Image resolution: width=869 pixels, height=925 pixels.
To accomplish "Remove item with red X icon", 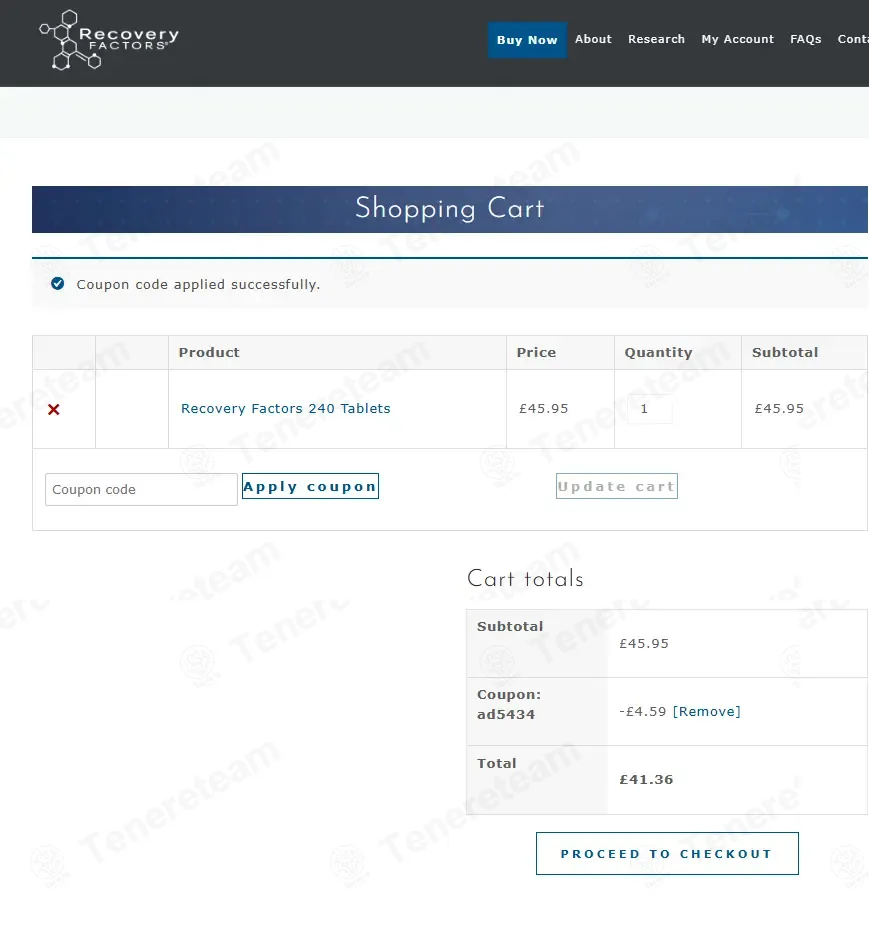I will pos(54,409).
